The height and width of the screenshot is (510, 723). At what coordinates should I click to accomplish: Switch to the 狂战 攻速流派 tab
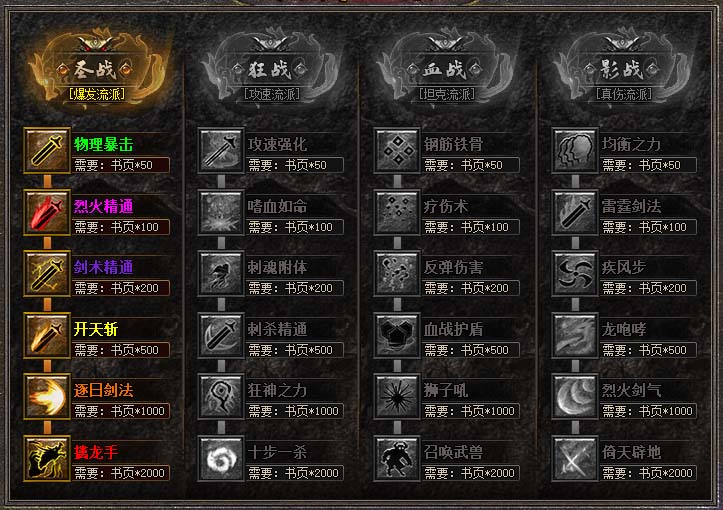[272, 69]
